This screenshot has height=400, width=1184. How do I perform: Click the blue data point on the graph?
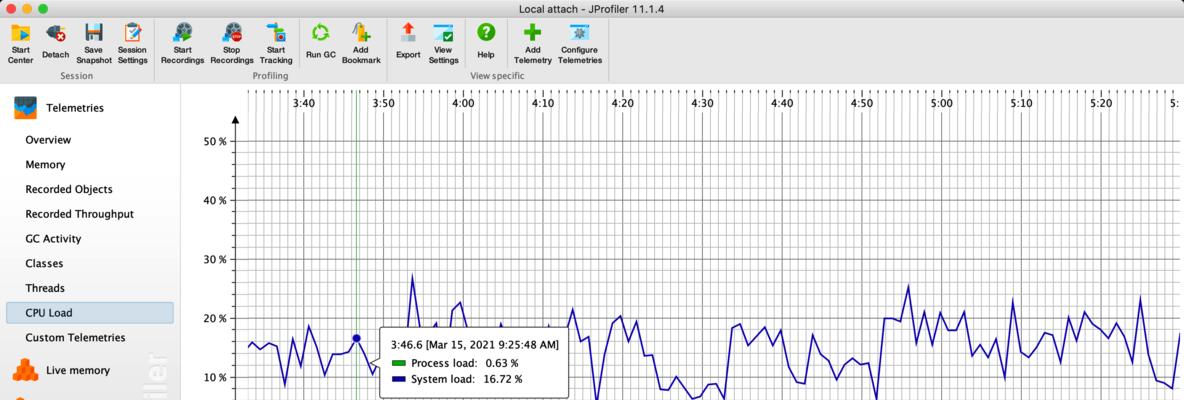356,338
